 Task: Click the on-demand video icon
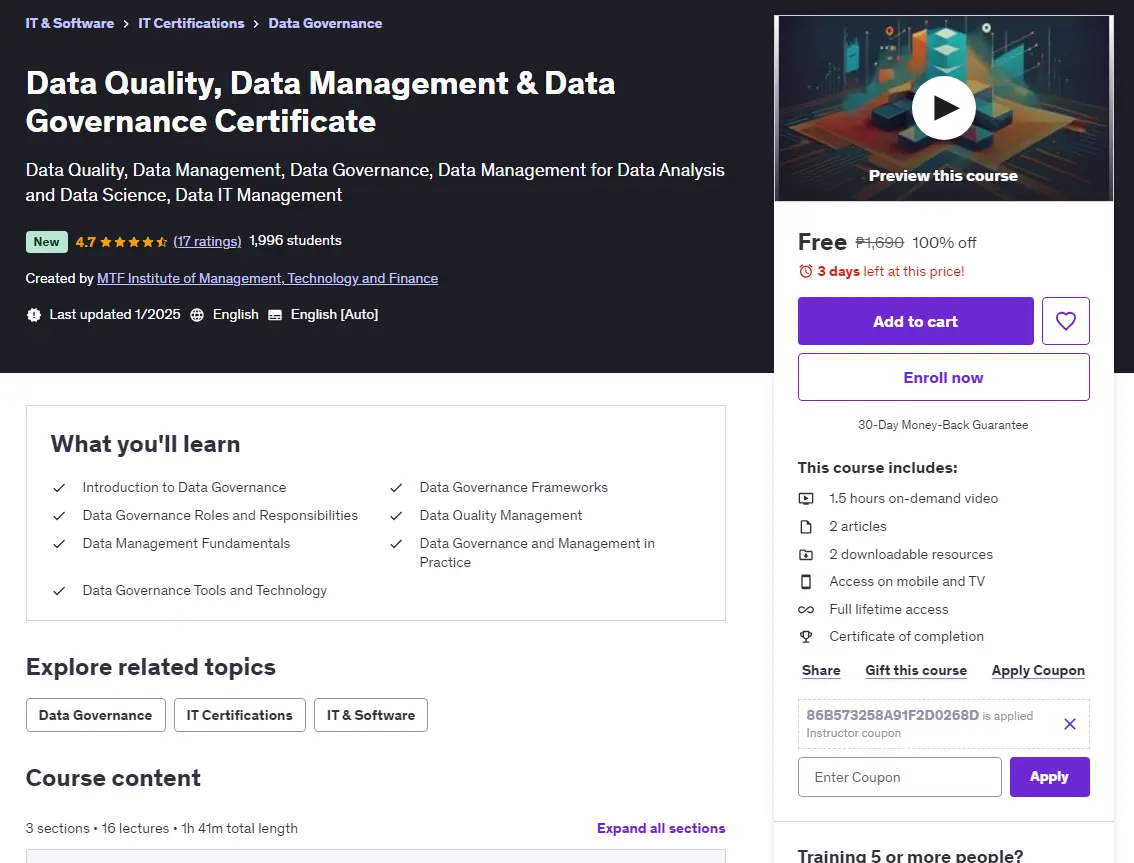click(806, 498)
